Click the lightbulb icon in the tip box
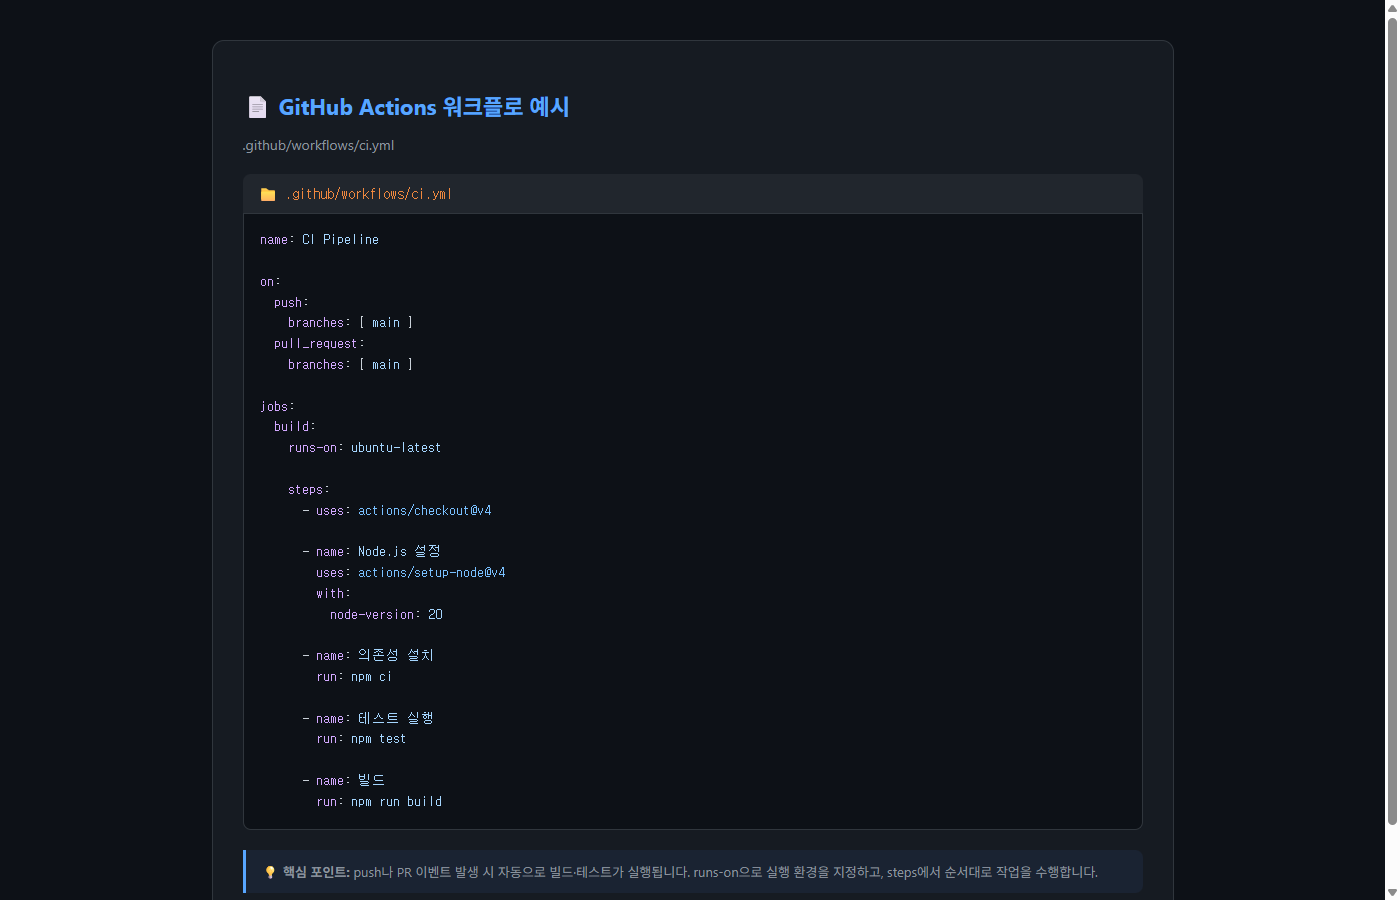The image size is (1400, 900). [x=270, y=871]
